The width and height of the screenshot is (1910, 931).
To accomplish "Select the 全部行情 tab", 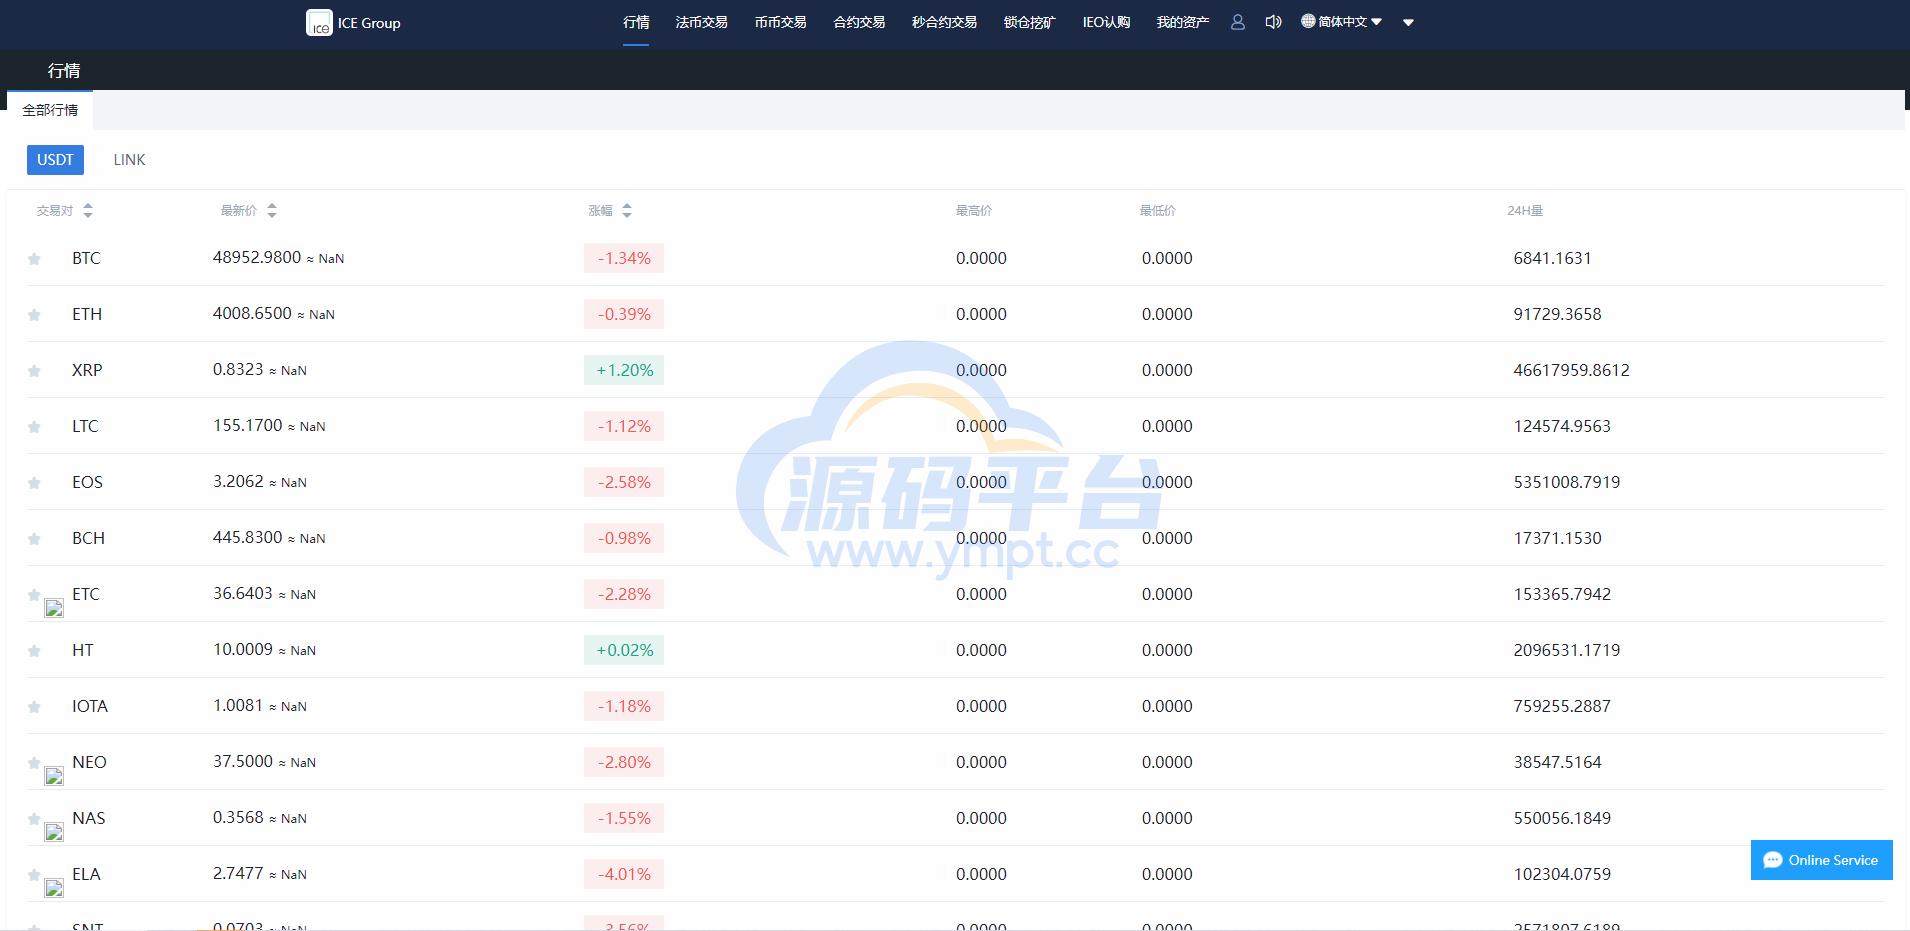I will click(x=50, y=110).
